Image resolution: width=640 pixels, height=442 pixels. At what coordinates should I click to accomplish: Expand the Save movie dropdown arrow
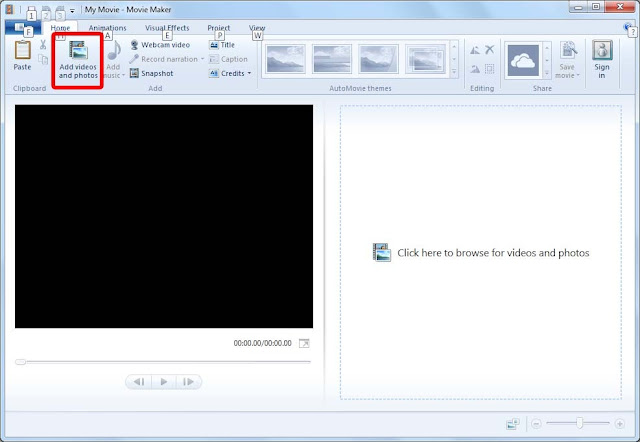coord(578,76)
